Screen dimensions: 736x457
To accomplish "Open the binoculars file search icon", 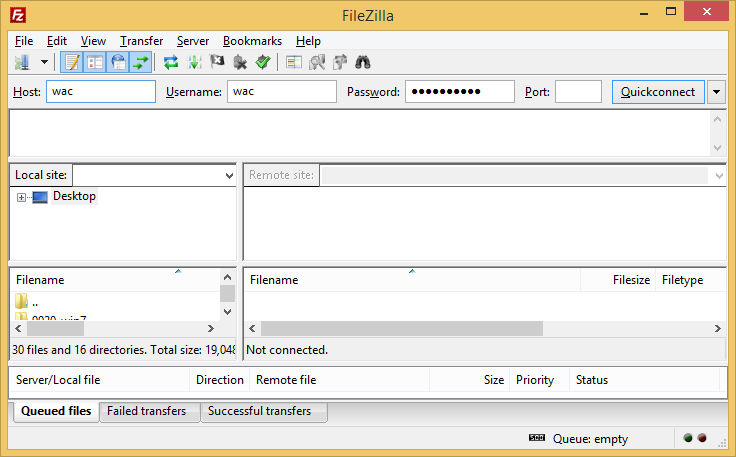I will pyautogui.click(x=363, y=62).
